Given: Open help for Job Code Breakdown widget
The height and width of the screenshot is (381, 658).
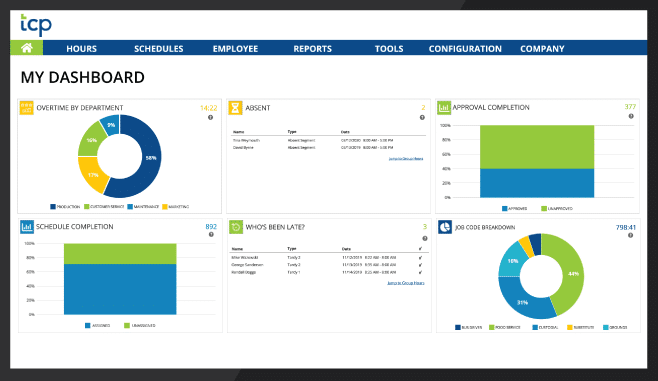Looking at the screenshot, I should click(630, 235).
